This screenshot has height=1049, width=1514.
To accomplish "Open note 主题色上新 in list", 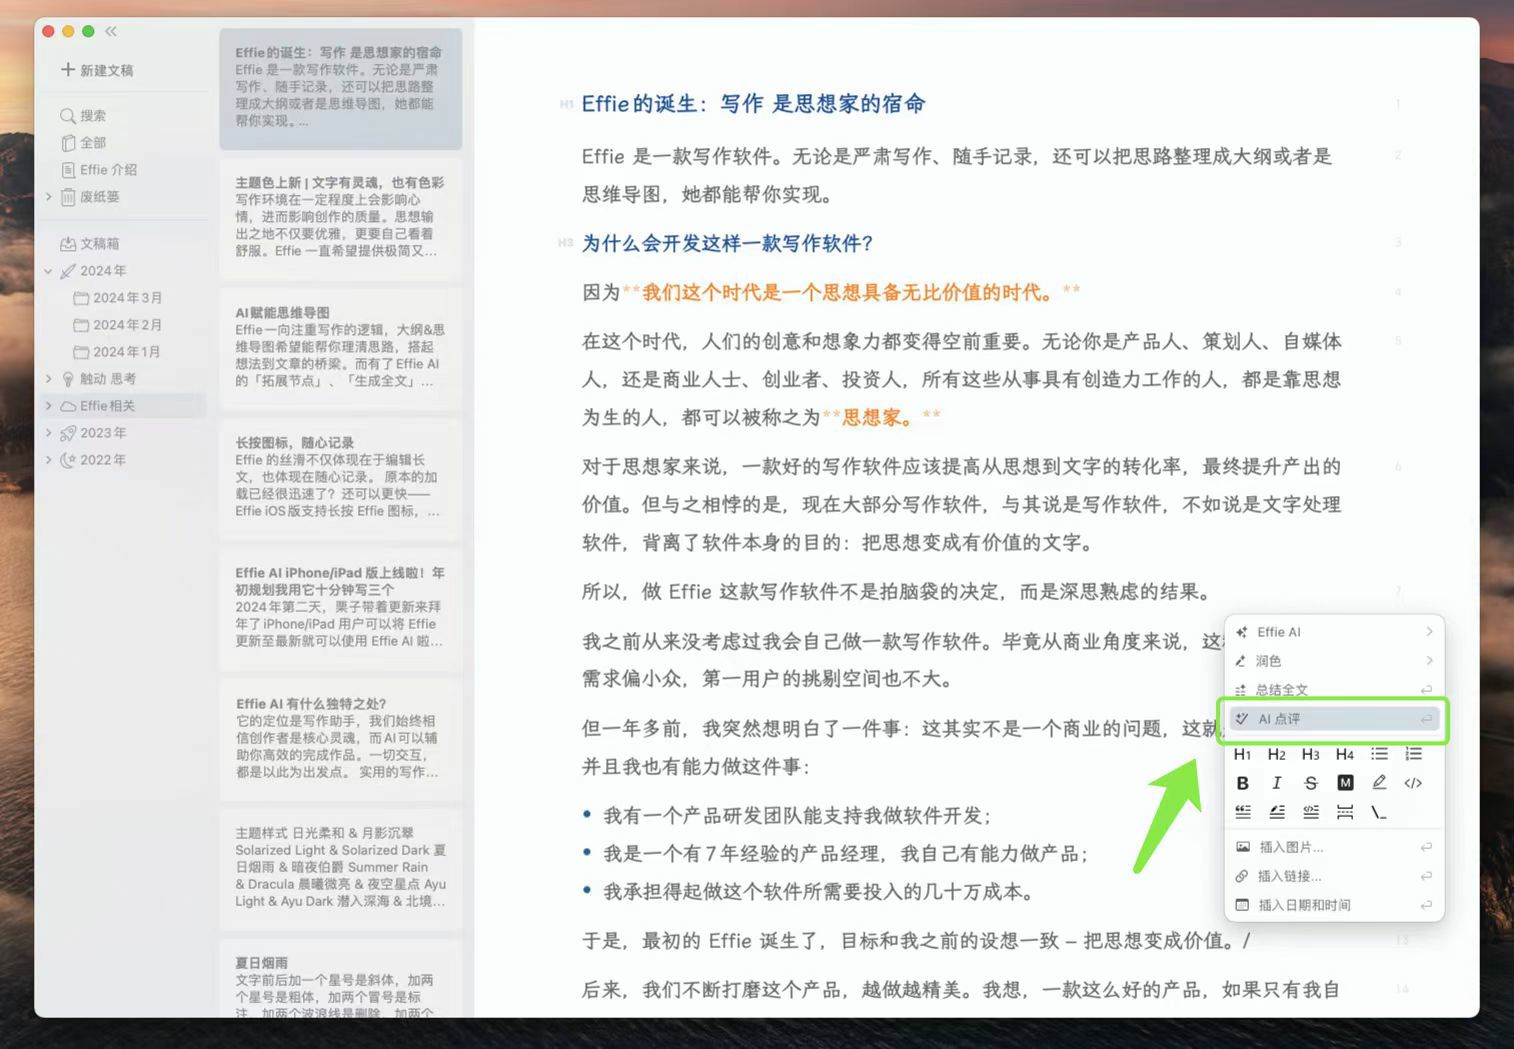I will 340,217.
